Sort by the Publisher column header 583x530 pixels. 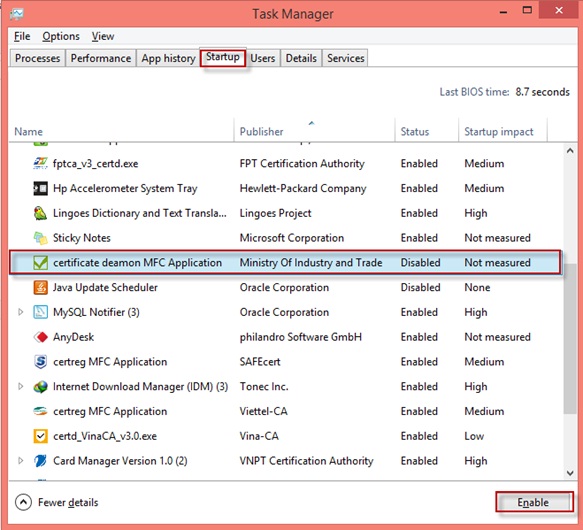click(x=315, y=131)
